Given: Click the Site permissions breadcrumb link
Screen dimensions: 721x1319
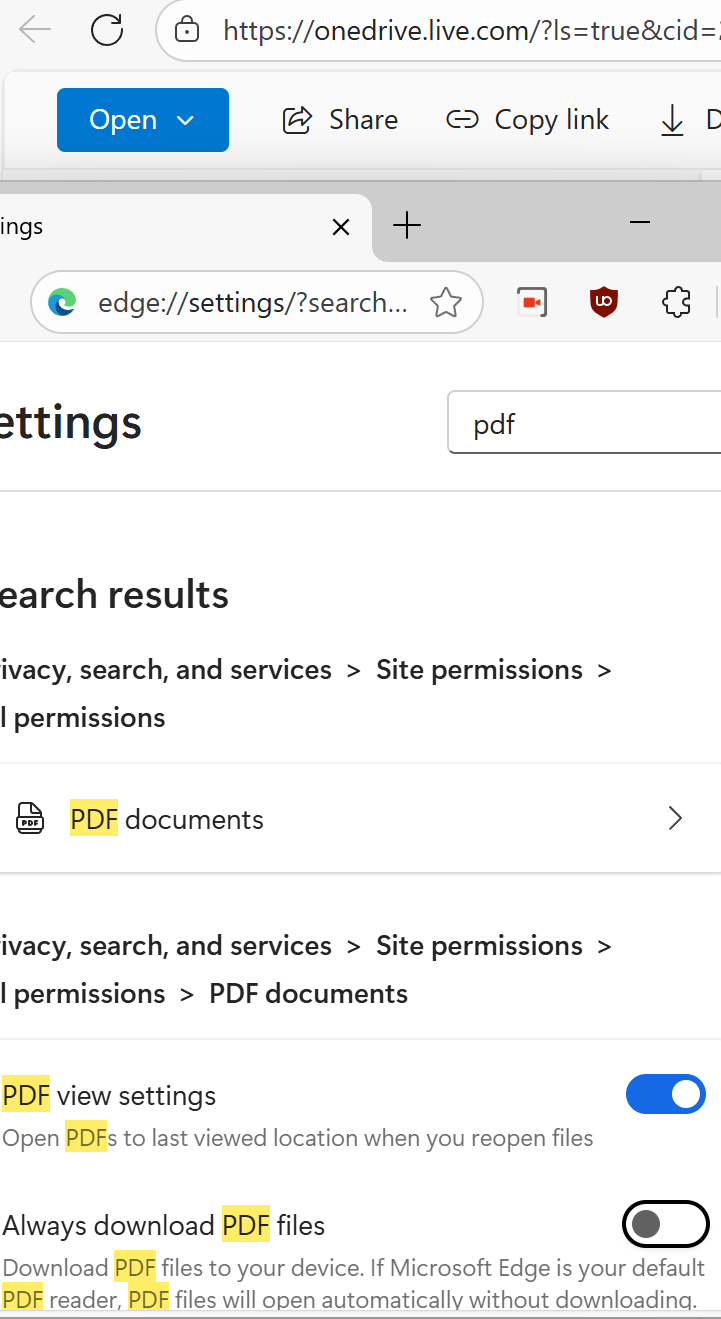Looking at the screenshot, I should 479,669.
